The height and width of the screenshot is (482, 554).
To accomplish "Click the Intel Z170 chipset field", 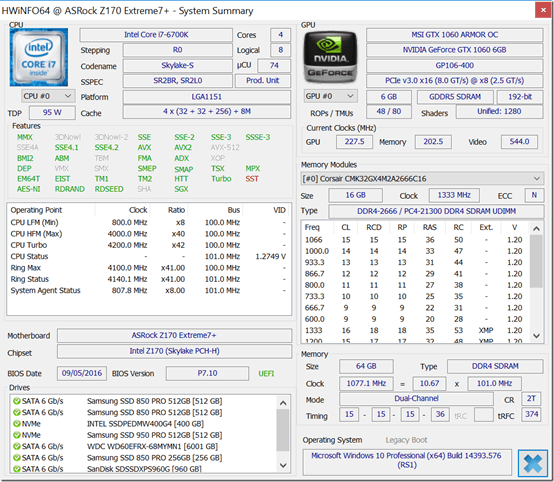I will (174, 351).
